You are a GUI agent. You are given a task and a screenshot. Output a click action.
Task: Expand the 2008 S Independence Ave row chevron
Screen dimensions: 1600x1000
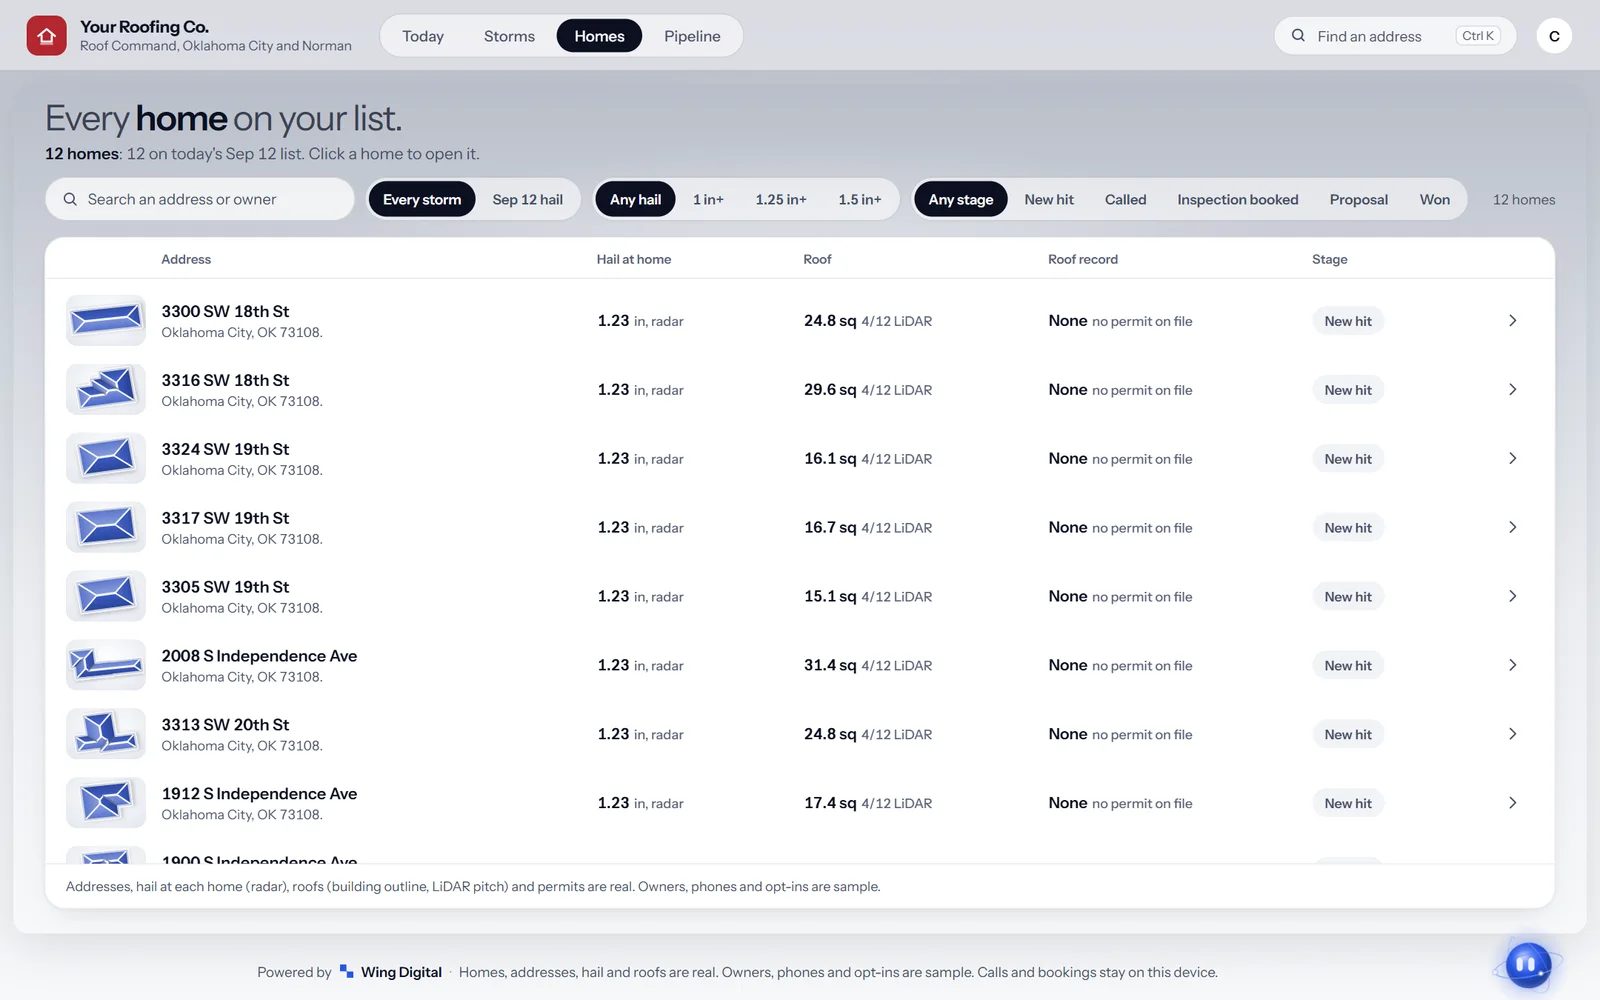1512,665
